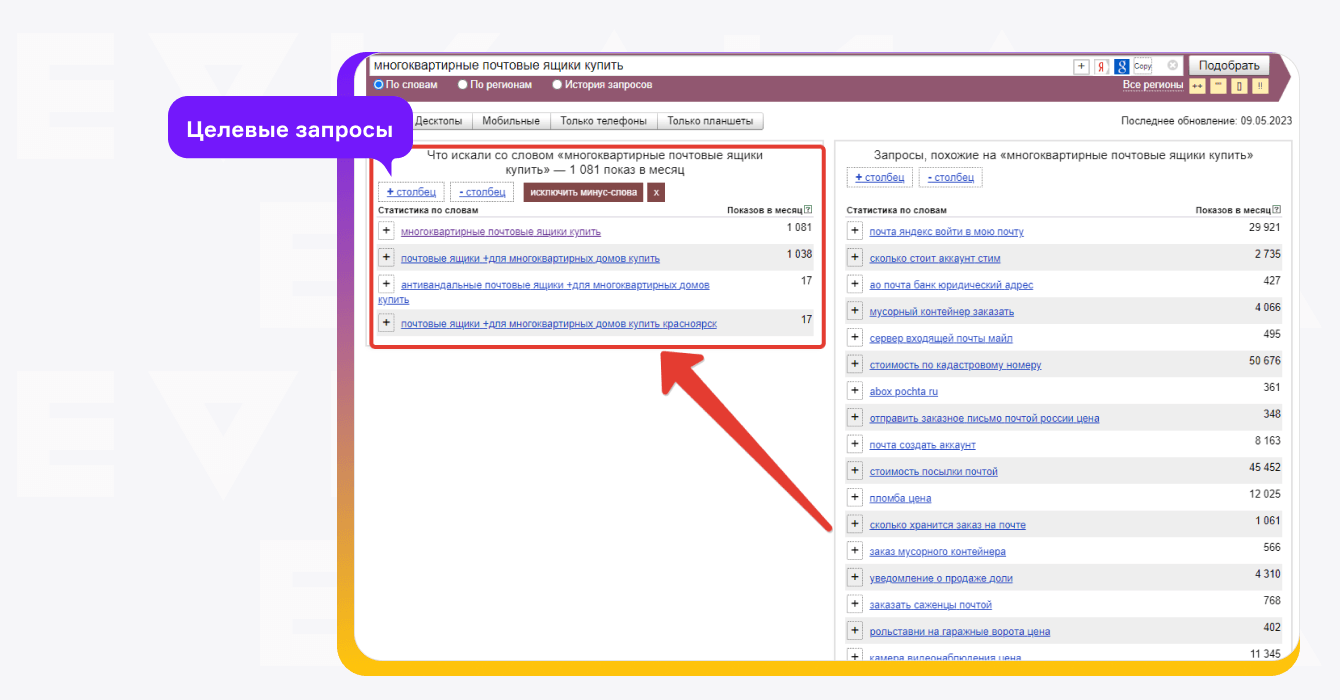Screen dimensions: 1340x700
Task: Click plus beside 'заказ мусорного контейнера'
Action: click(855, 551)
